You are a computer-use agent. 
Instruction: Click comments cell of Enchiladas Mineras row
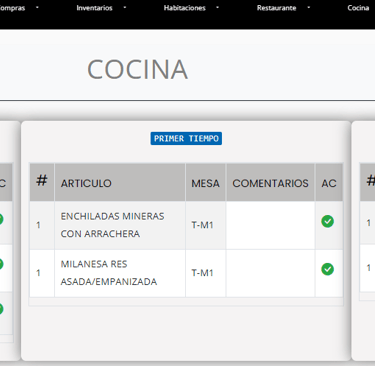point(270,225)
